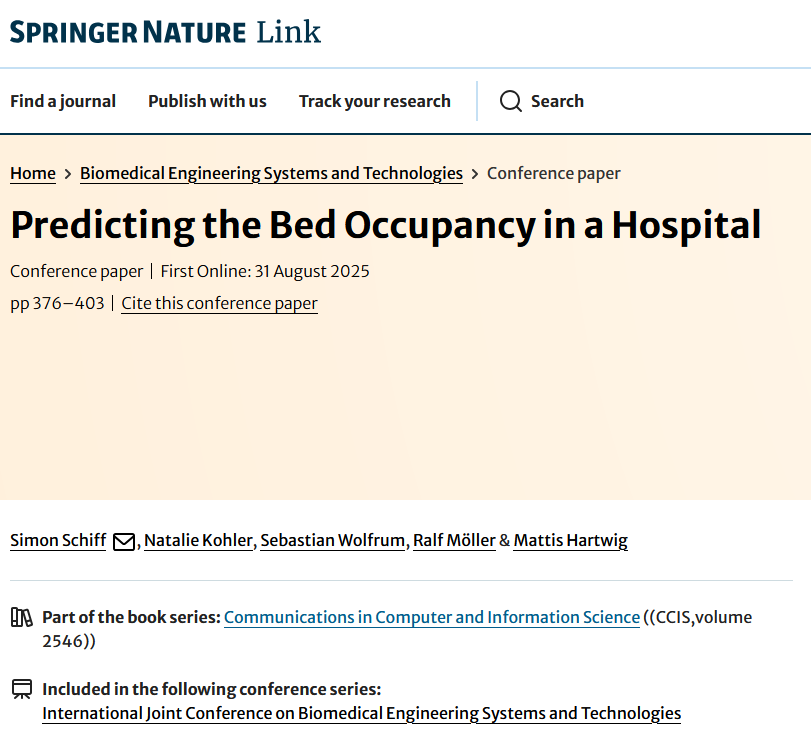
Task: Open Biomedical Engineering Systems and Technologies breadcrumb
Action: click(271, 173)
